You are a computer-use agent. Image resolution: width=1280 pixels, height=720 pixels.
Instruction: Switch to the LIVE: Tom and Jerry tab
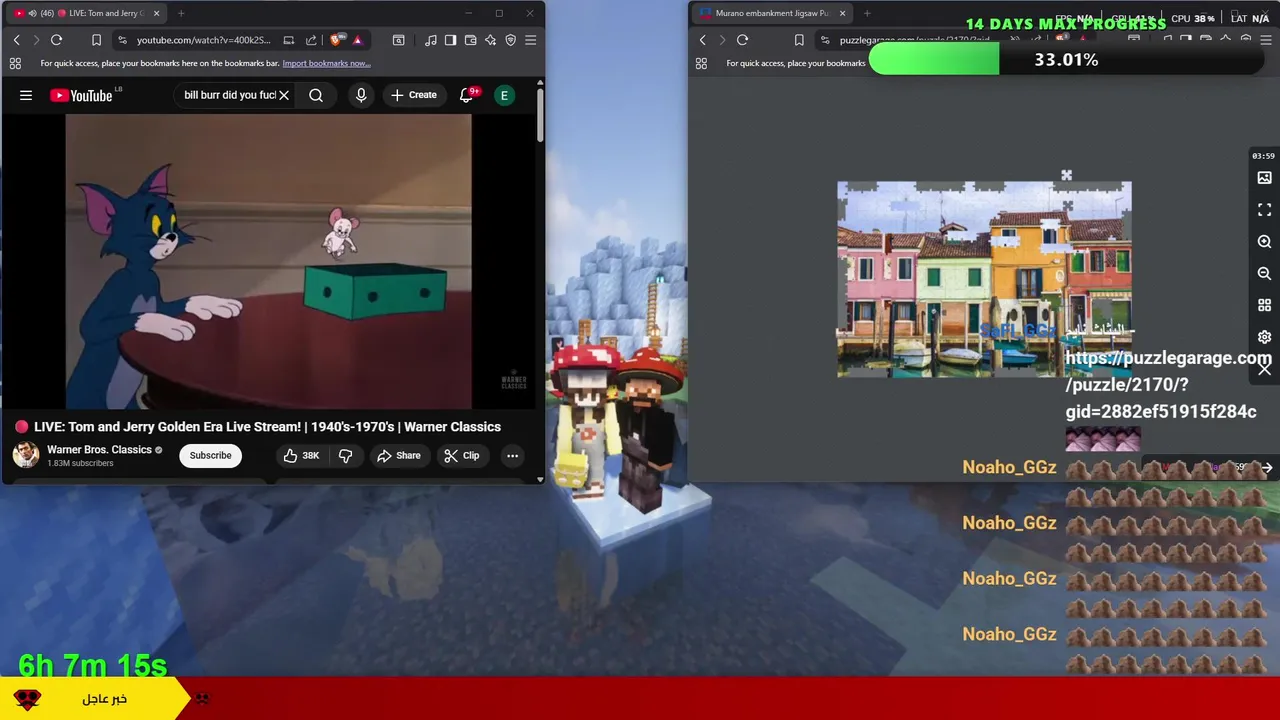pos(85,13)
